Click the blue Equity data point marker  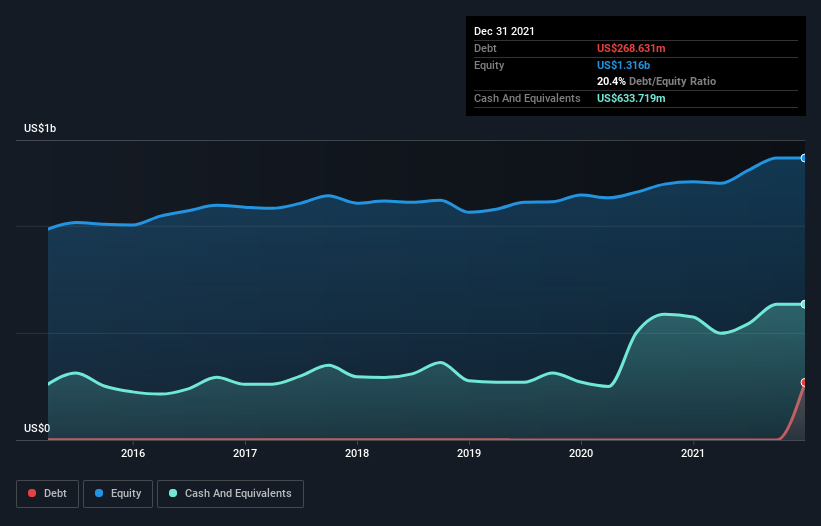tap(804, 158)
